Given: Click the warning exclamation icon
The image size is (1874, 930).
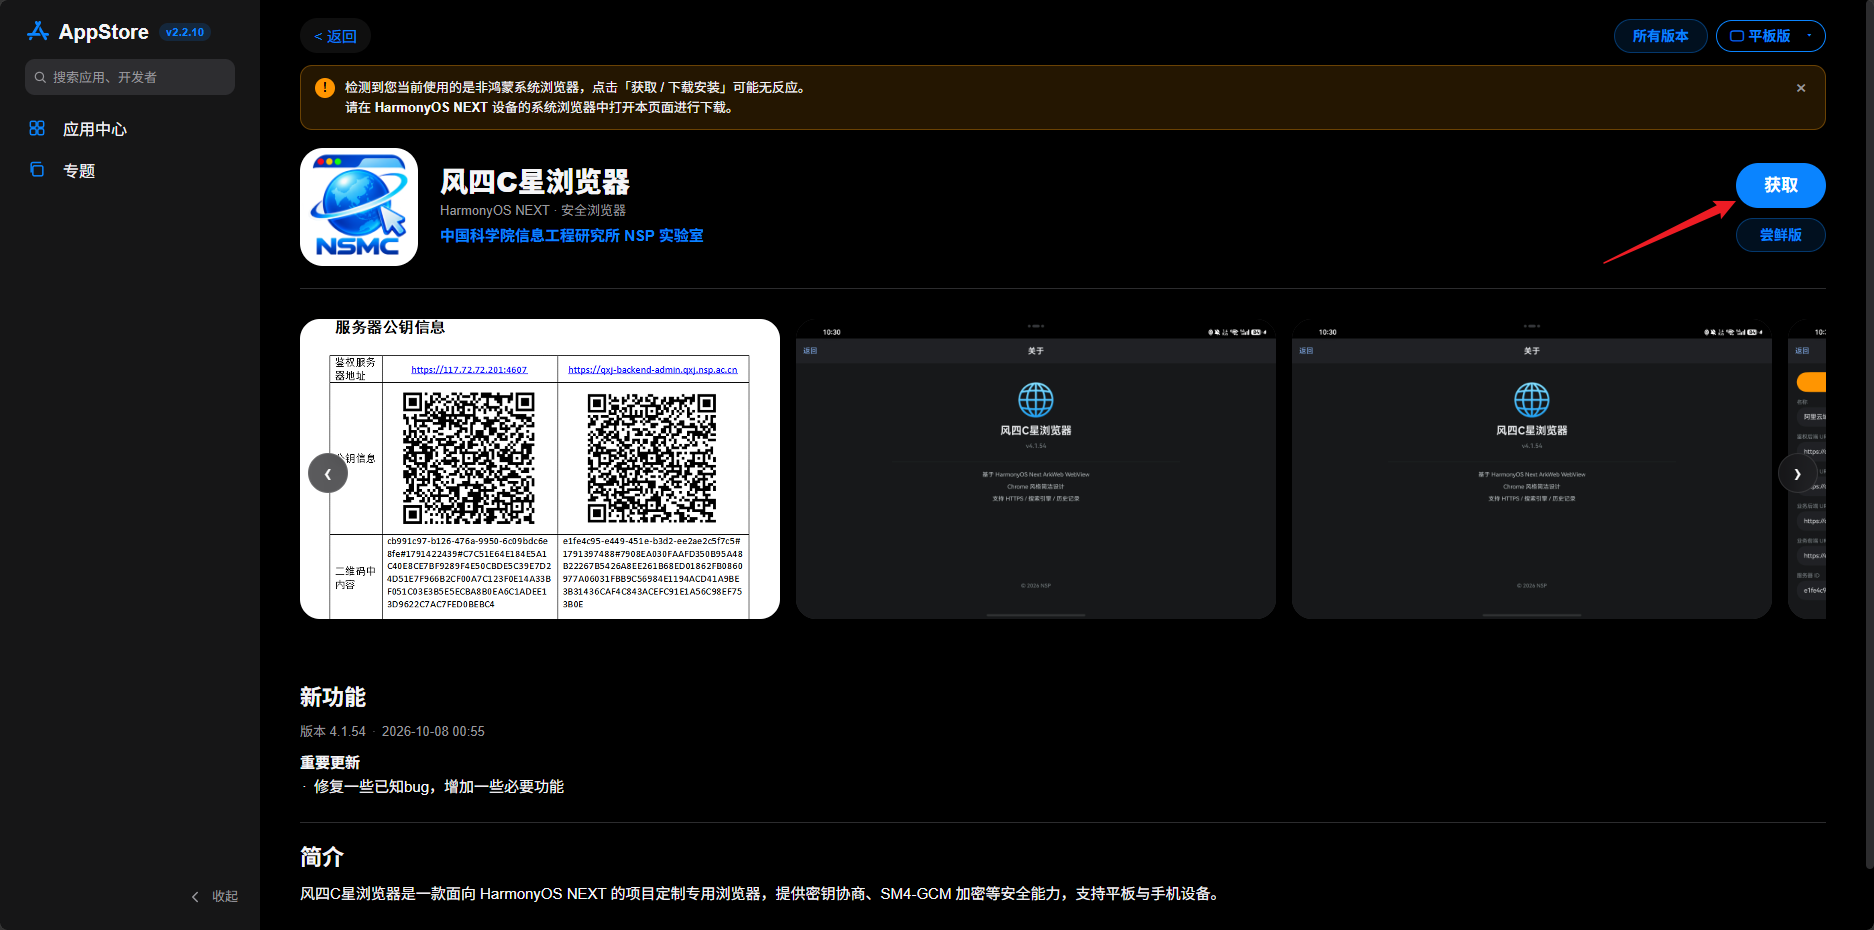Looking at the screenshot, I should point(325,88).
